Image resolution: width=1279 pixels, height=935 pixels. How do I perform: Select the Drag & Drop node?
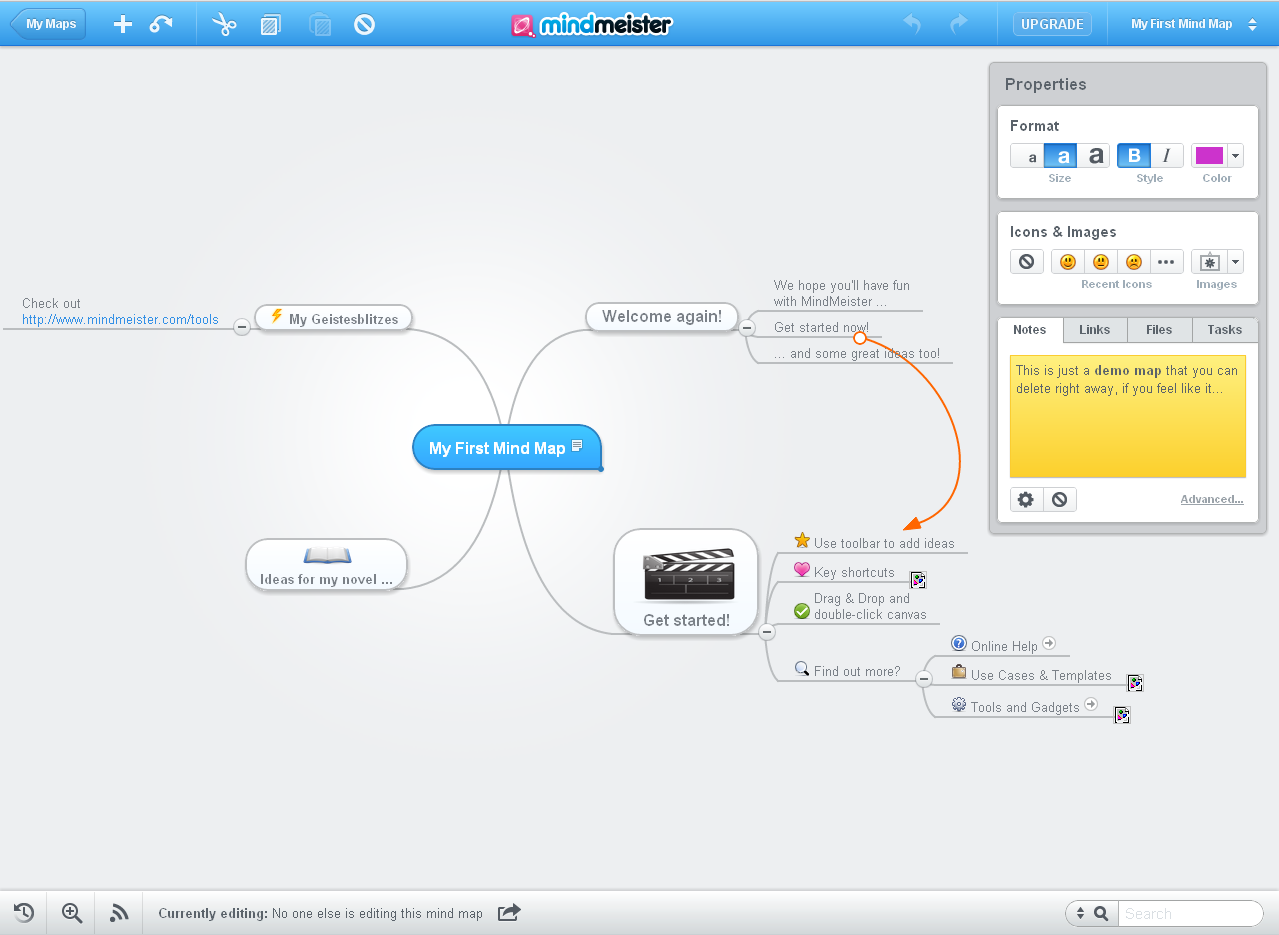pos(860,606)
